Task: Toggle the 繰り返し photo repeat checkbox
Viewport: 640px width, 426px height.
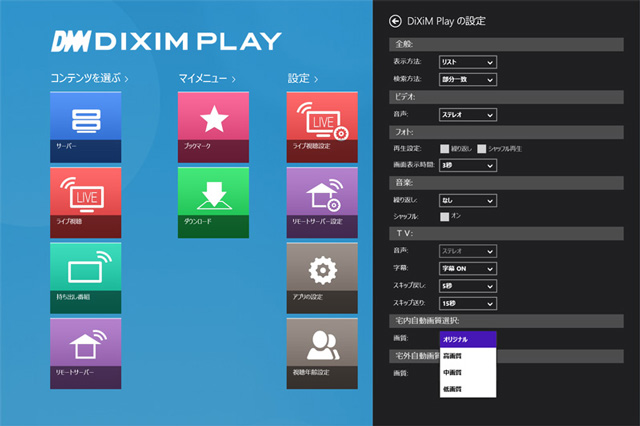Action: (444, 149)
